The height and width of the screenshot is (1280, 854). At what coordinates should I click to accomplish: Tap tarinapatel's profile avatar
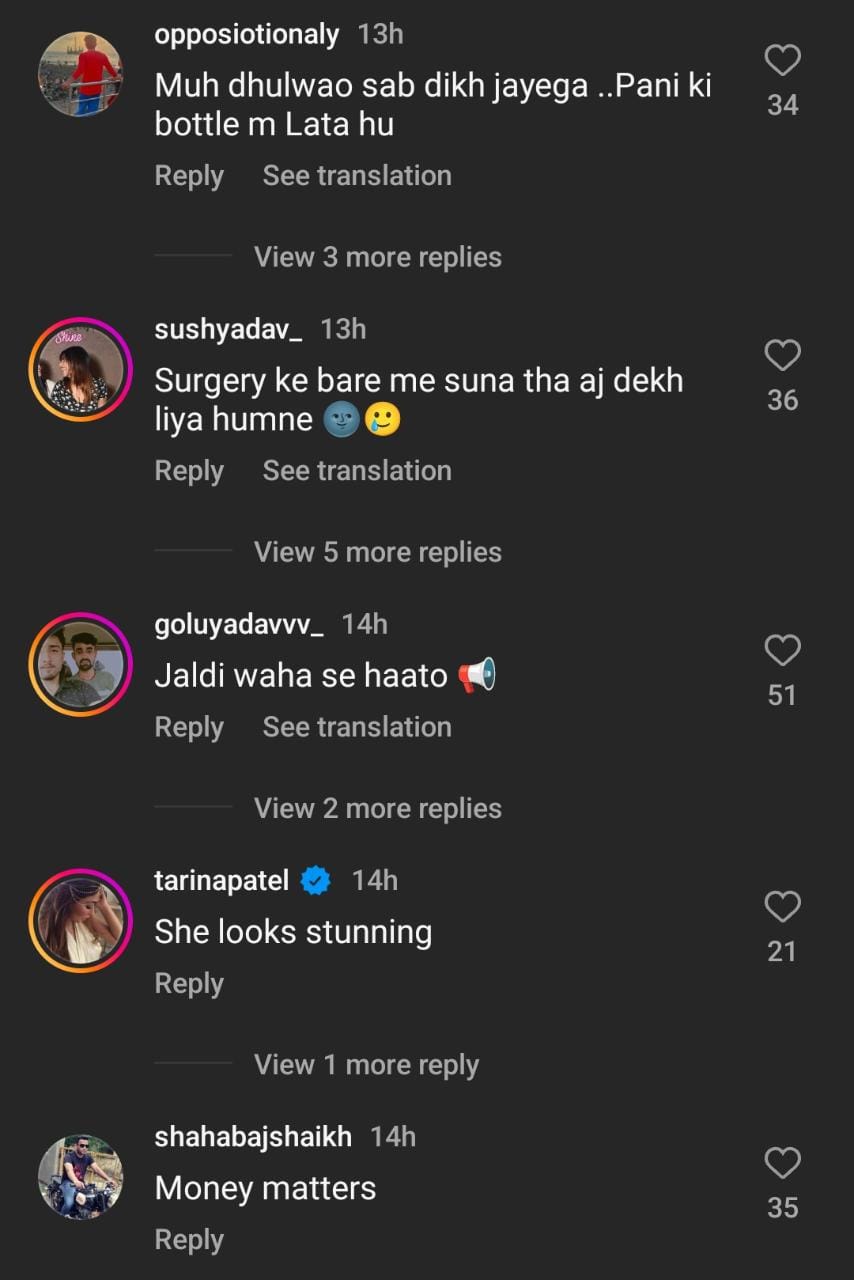point(80,920)
